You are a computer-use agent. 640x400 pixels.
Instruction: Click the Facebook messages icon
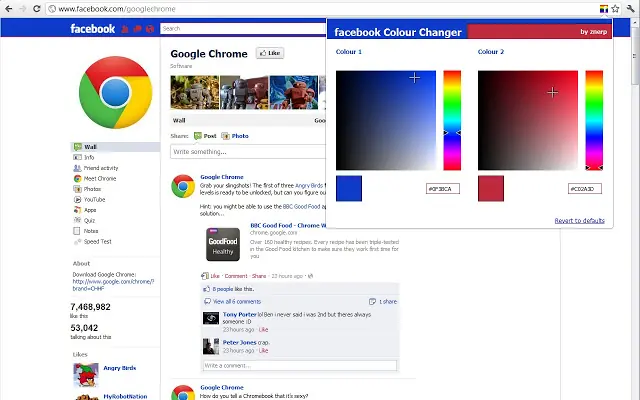tap(137, 29)
